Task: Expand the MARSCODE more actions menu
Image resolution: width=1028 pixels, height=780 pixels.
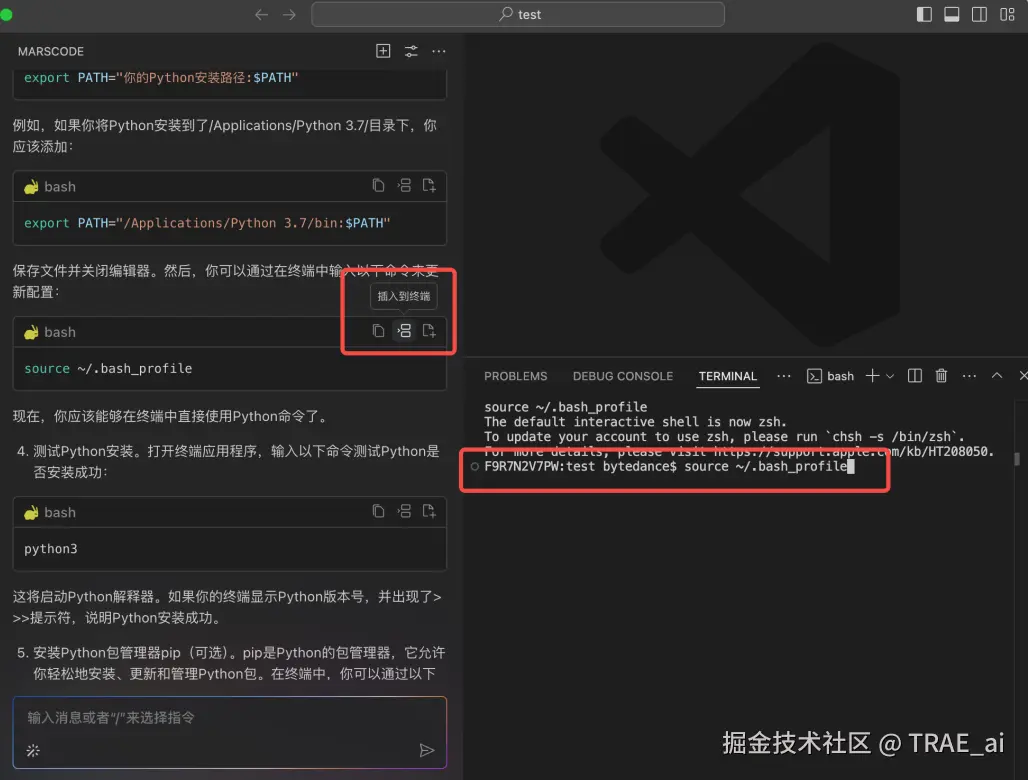Action: tap(438, 50)
